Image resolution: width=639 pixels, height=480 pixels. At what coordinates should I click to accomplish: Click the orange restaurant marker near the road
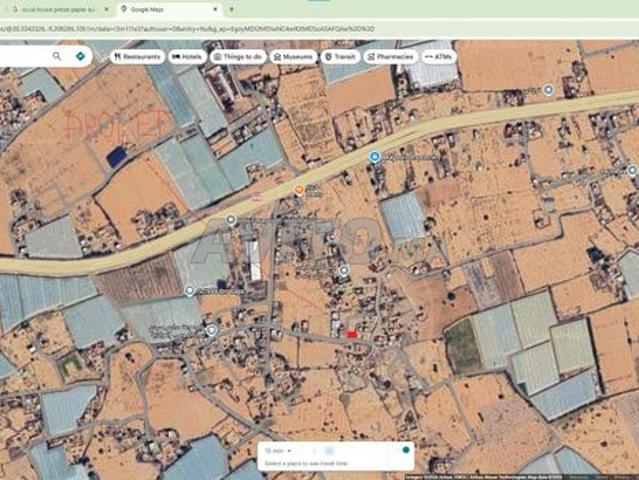coord(297,188)
